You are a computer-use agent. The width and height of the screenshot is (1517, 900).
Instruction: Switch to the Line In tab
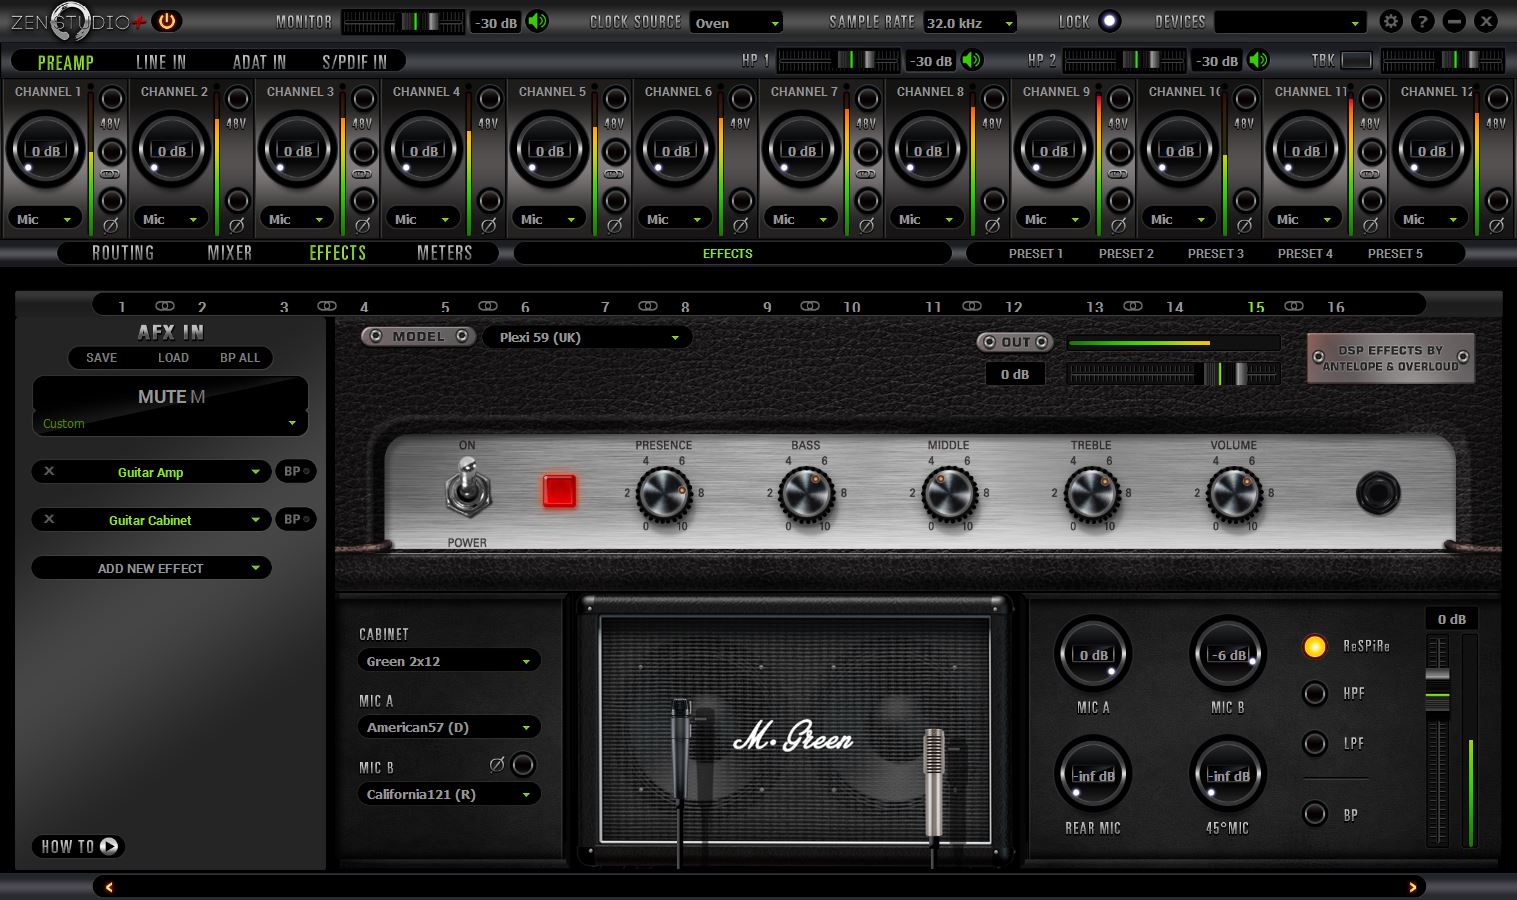pos(161,62)
